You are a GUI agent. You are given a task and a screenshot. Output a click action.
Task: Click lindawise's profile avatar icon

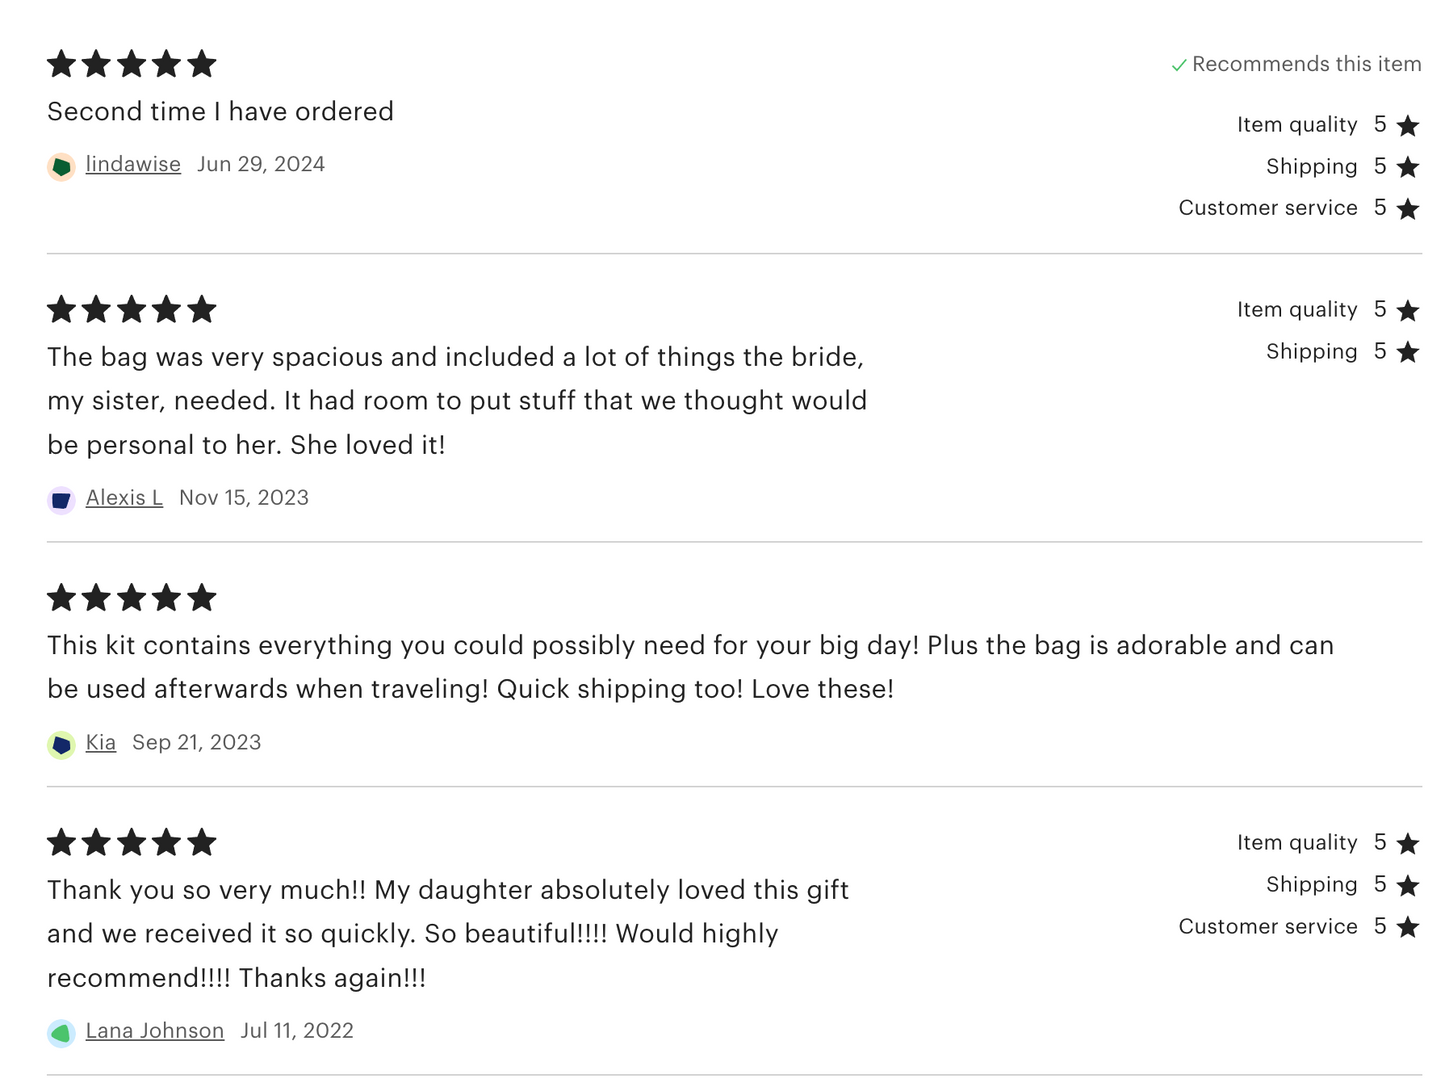click(x=61, y=166)
